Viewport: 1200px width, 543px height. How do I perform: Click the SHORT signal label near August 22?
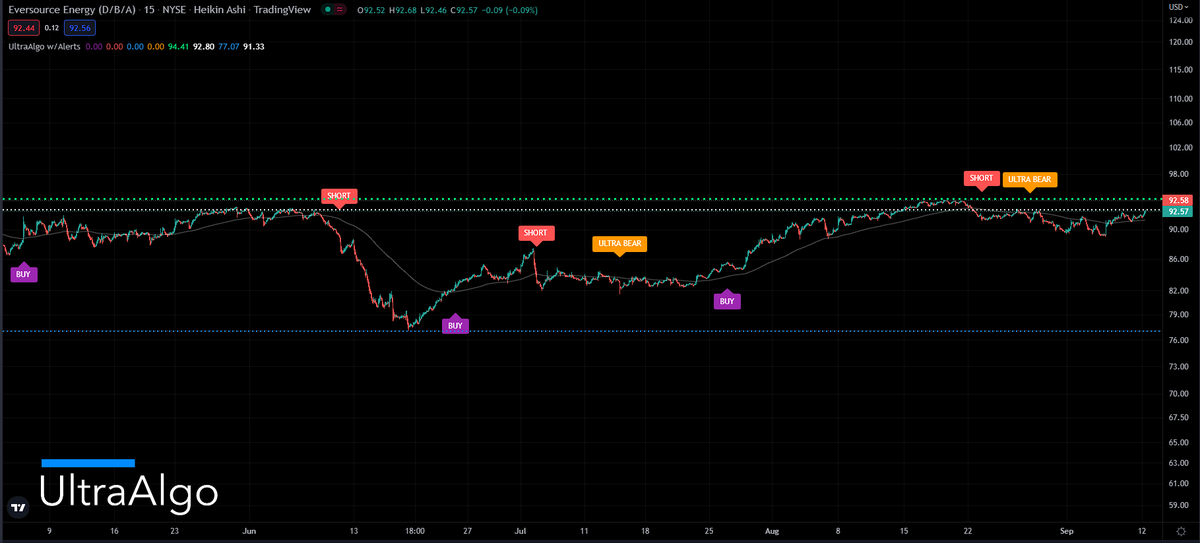pos(981,178)
